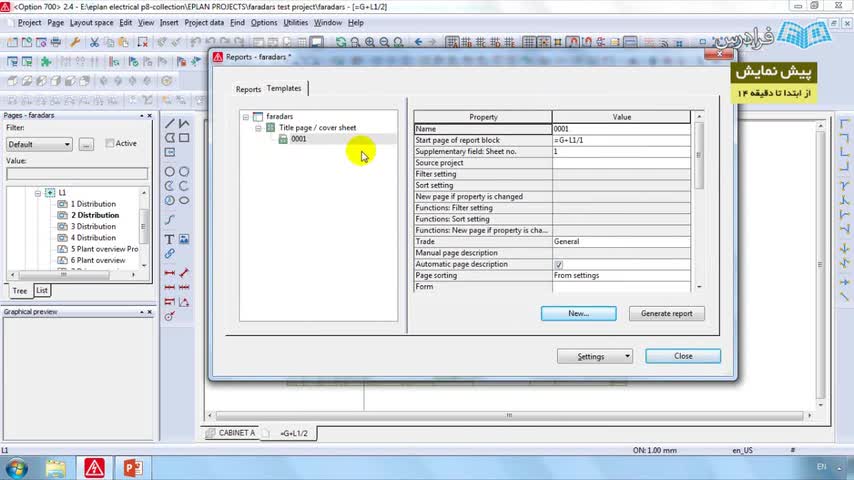Open Windows Explorer folder in taskbar
Image resolution: width=854 pixels, height=480 pixels.
pyautogui.click(x=56, y=467)
